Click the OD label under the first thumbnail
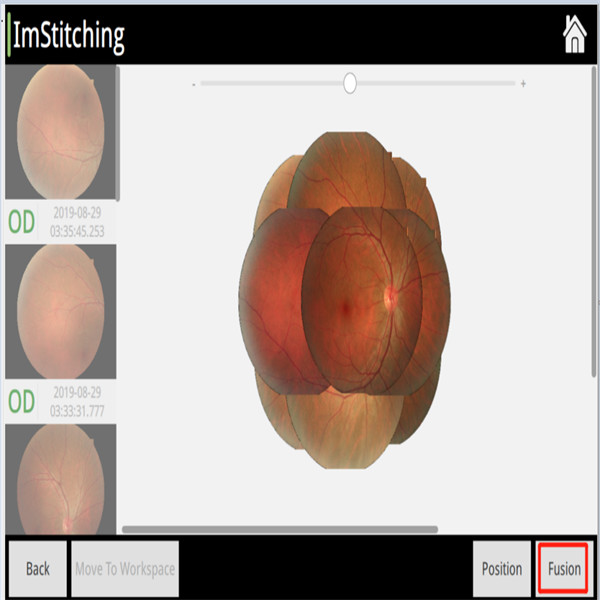Viewport: 600px width, 600px height. [21, 223]
